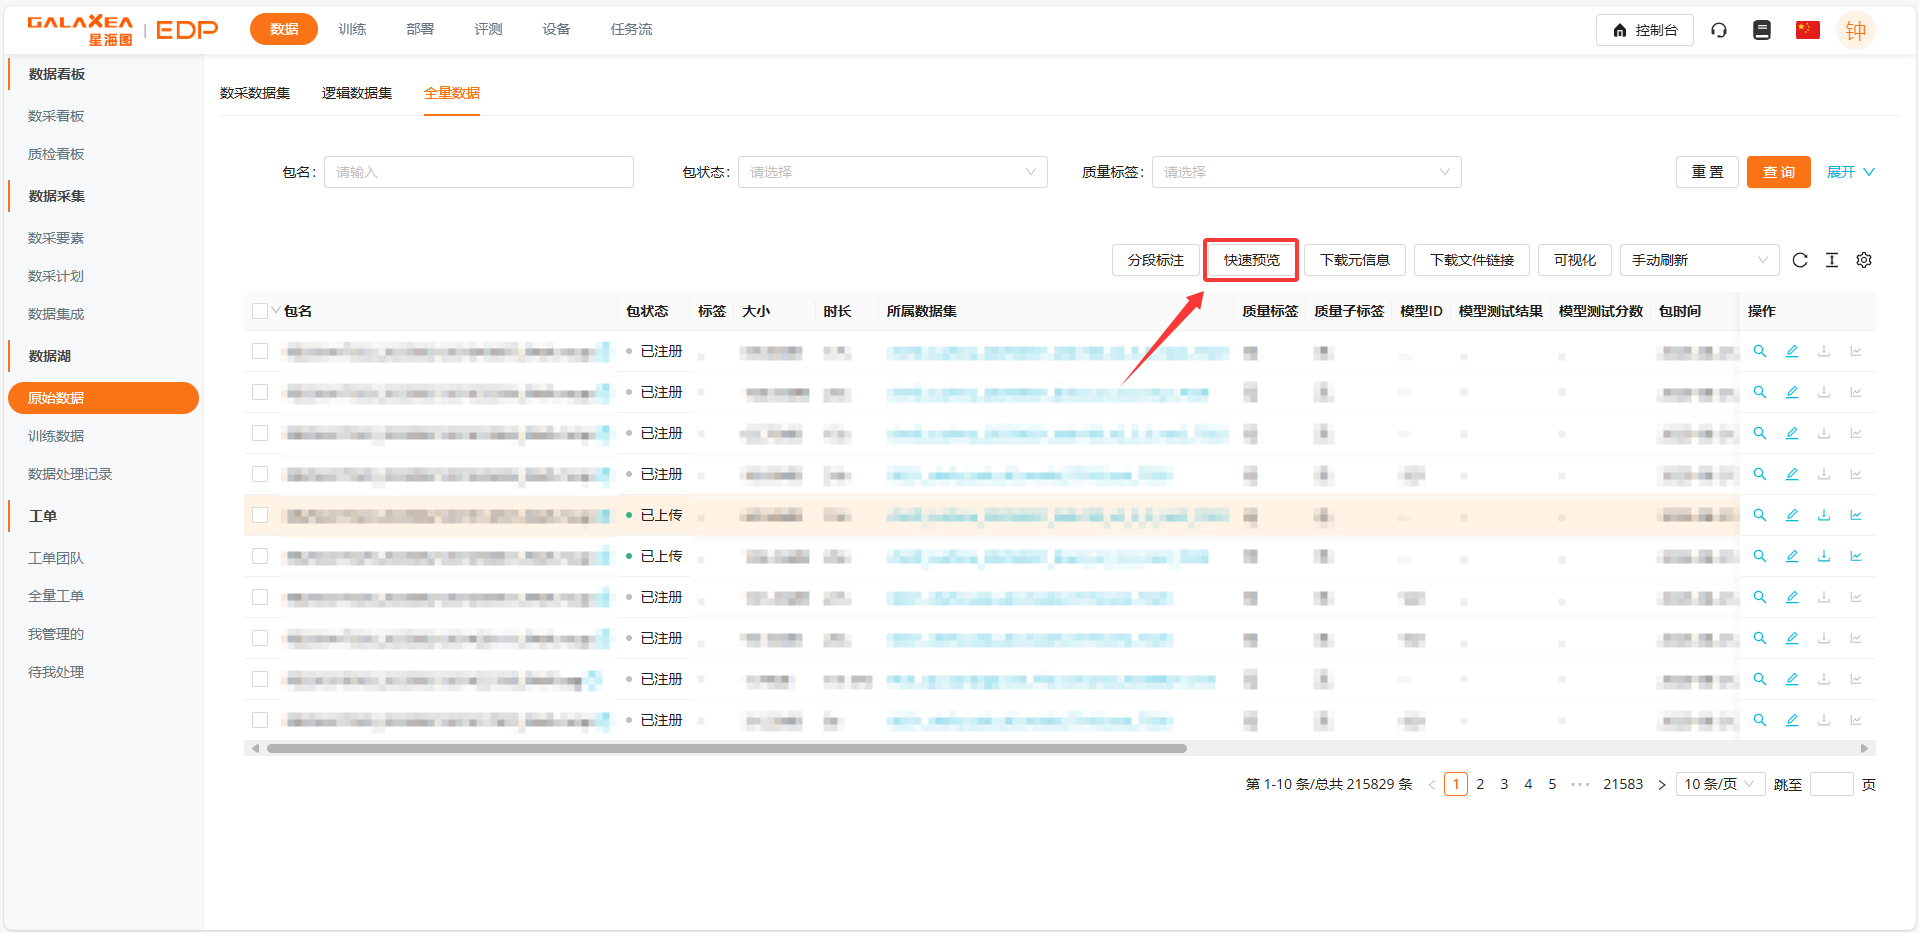Open the 训练 top menu
This screenshot has height=933, width=1919.
pos(352,29)
